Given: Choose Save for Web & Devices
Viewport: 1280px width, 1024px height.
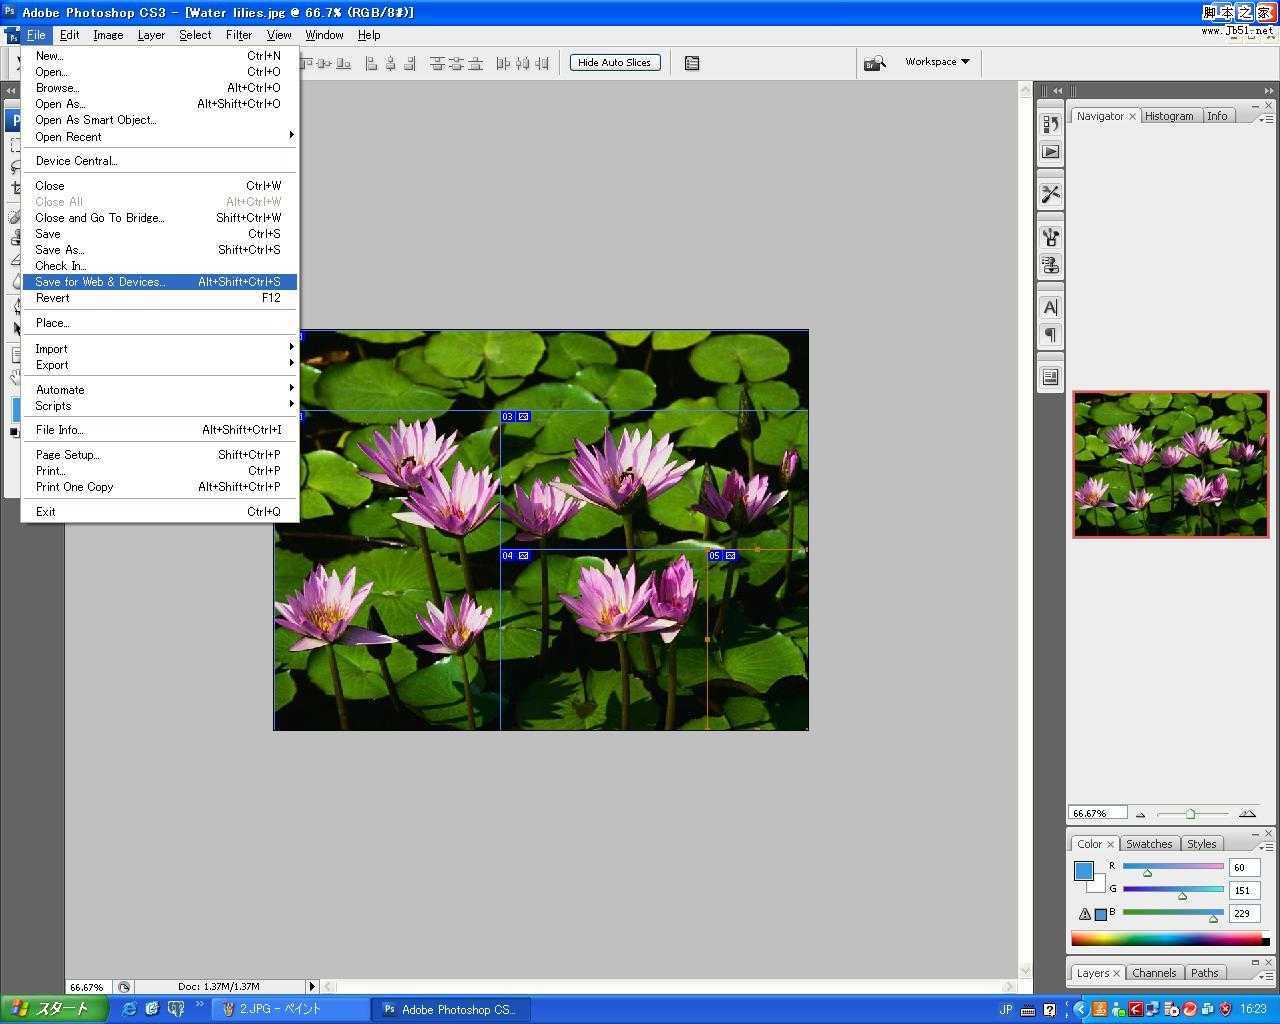Looking at the screenshot, I should tap(160, 282).
